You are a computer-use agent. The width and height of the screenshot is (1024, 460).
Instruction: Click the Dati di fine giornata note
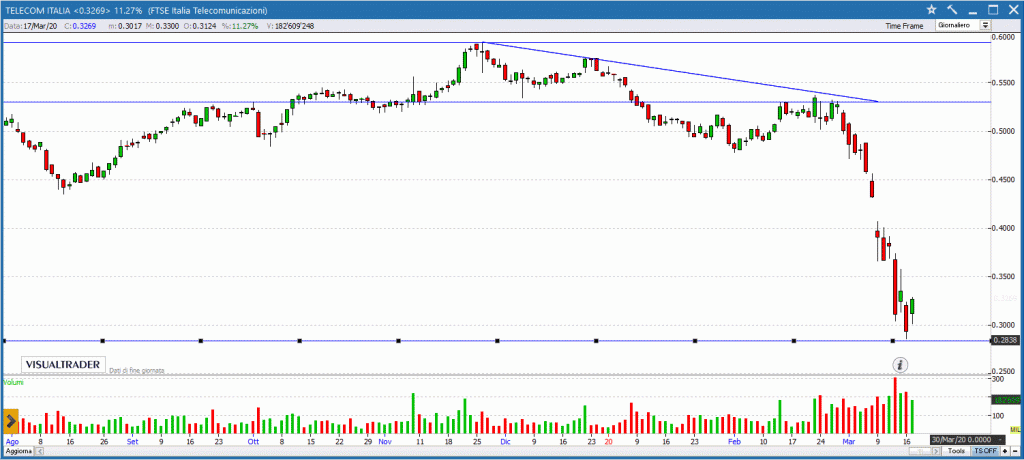[x=136, y=370]
